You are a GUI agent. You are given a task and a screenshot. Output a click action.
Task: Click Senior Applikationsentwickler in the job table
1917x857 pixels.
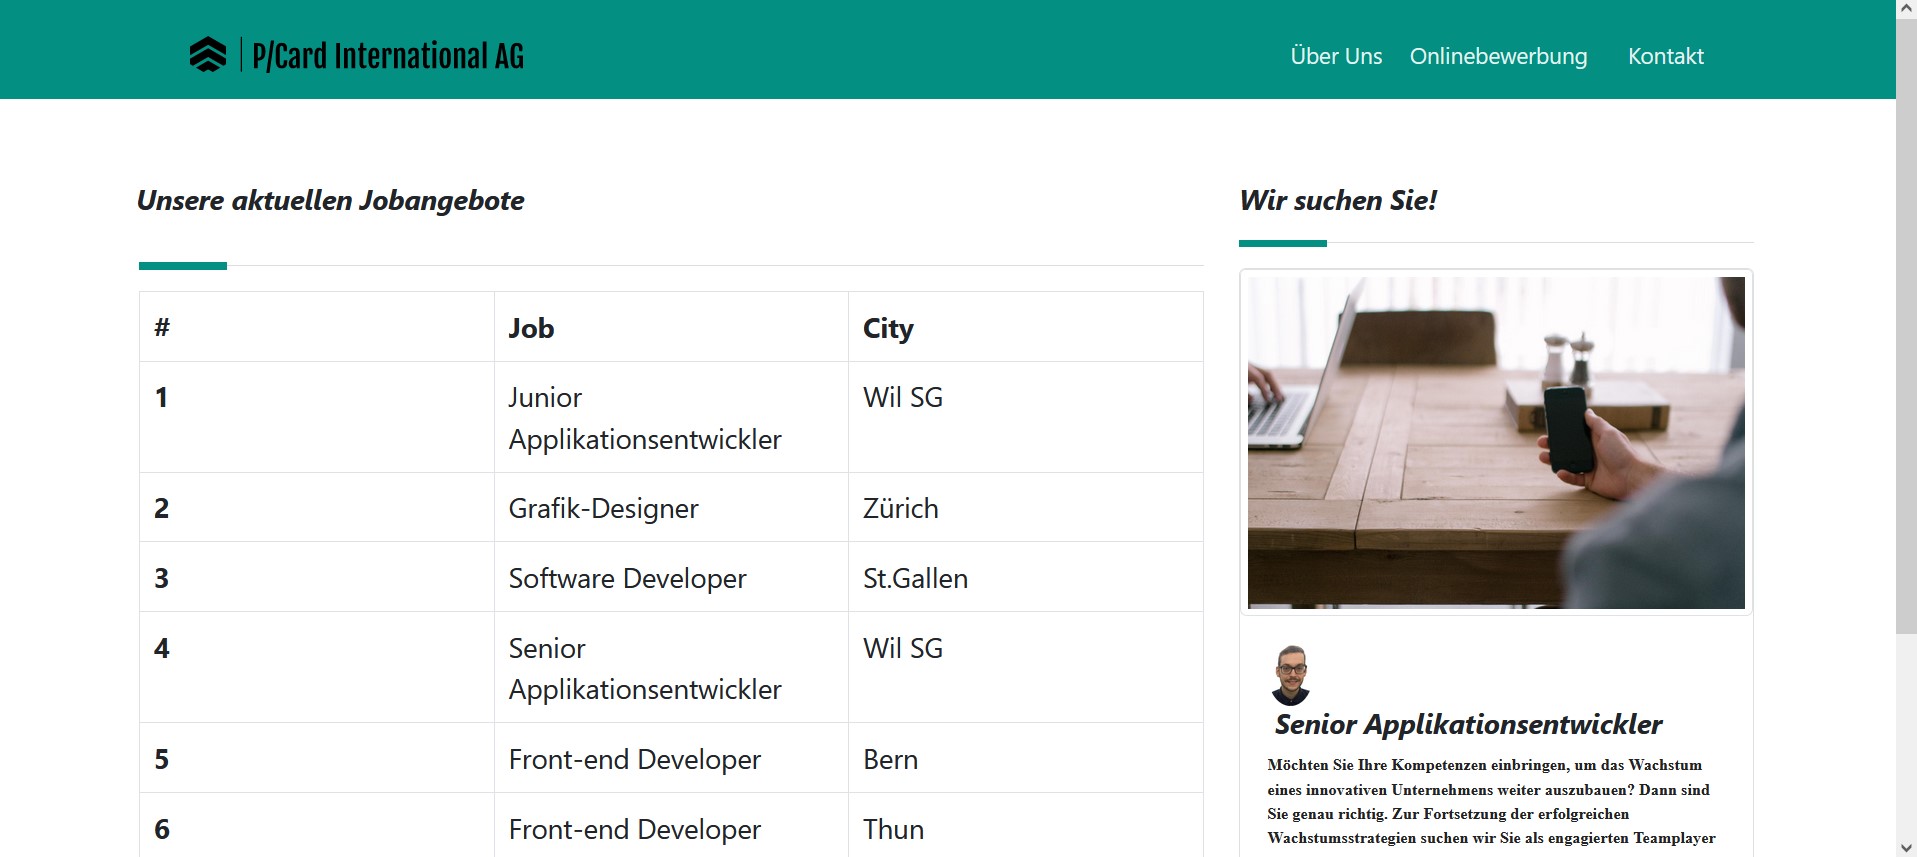tap(644, 668)
